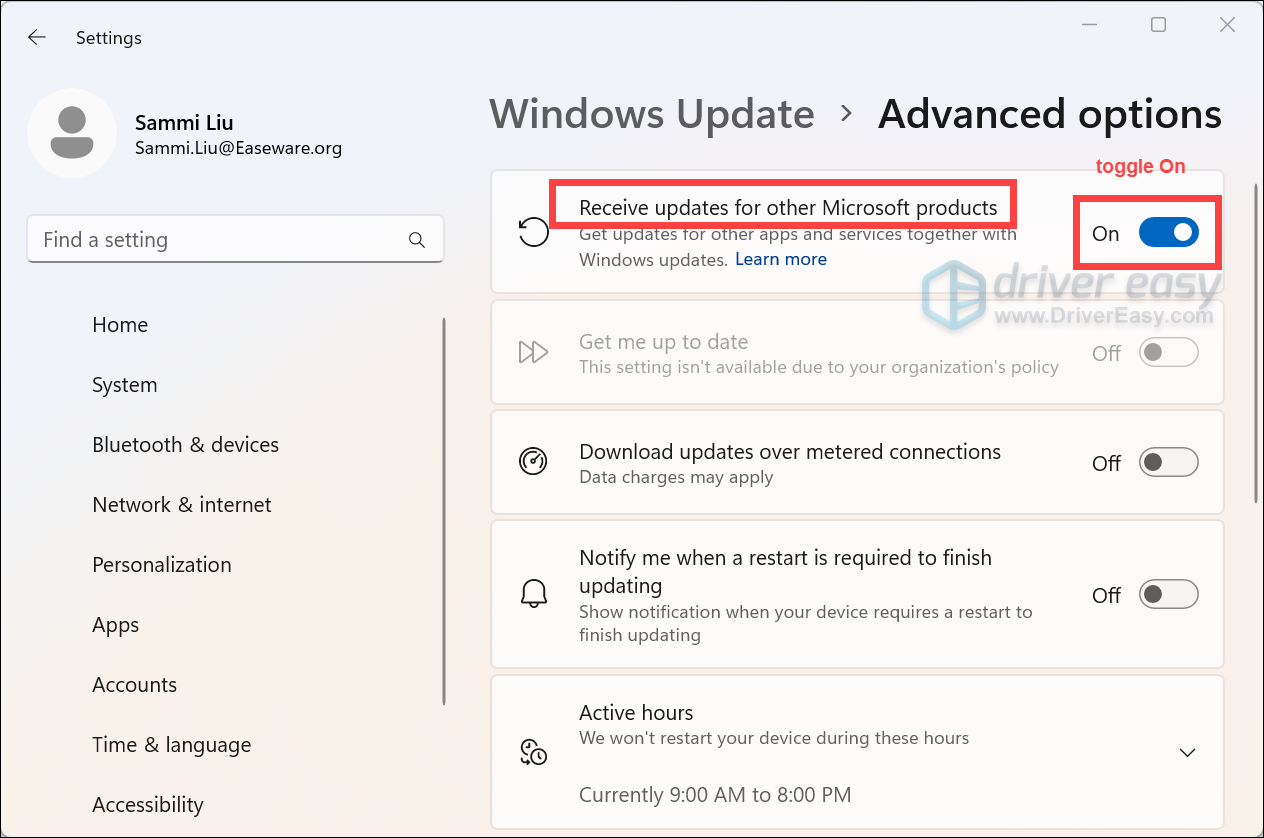Open the Learn more link
The width and height of the screenshot is (1264, 838).
[x=781, y=259]
